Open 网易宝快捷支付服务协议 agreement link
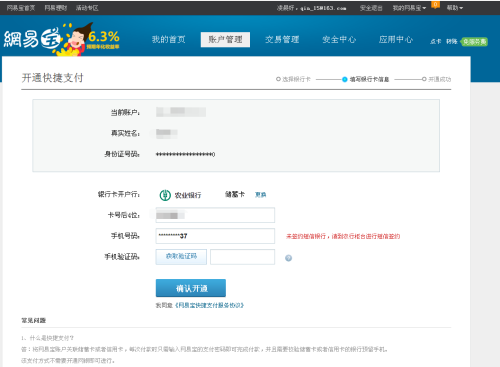The image size is (500, 367). pyautogui.click(x=209, y=305)
